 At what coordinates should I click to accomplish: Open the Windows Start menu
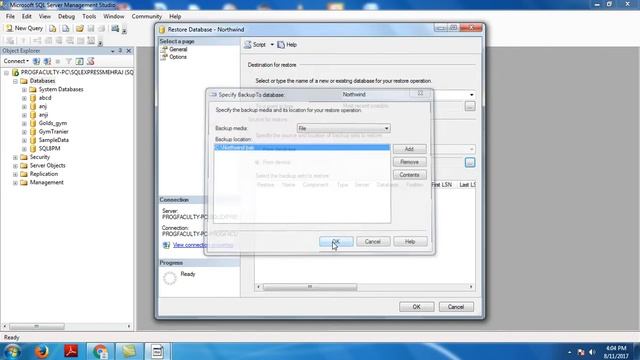point(12,351)
